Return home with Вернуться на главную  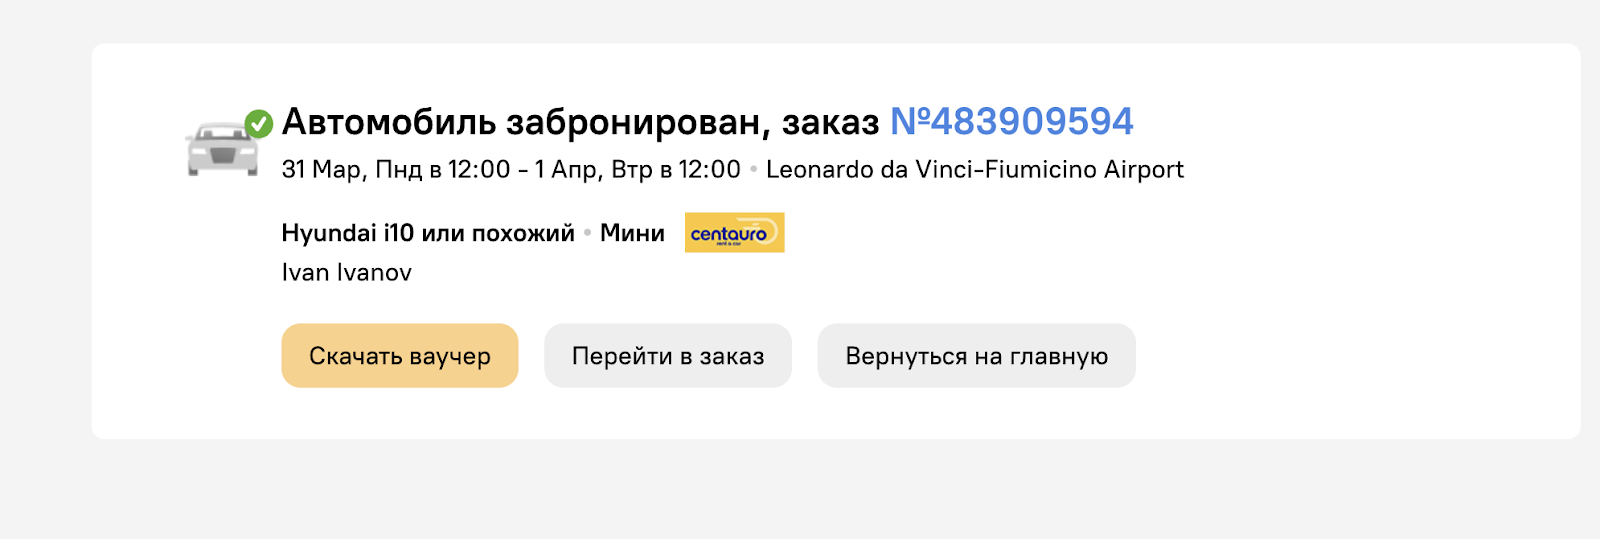(x=977, y=355)
